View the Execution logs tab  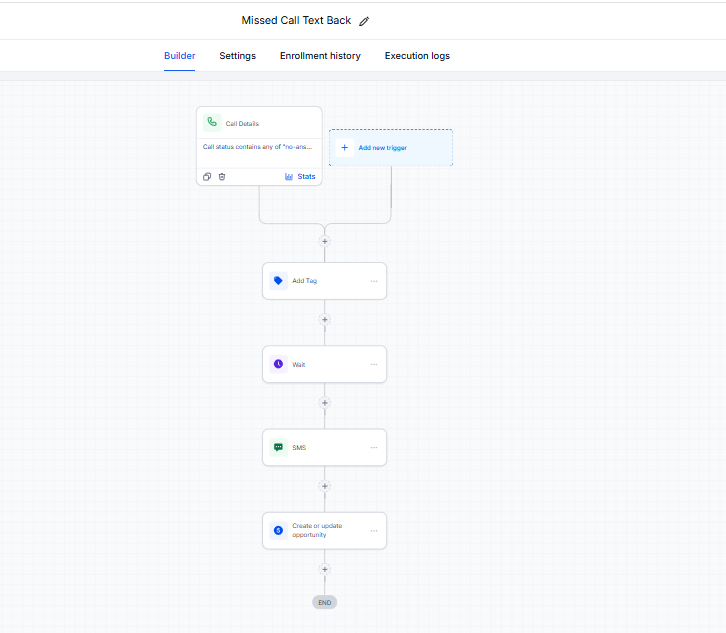(417, 56)
